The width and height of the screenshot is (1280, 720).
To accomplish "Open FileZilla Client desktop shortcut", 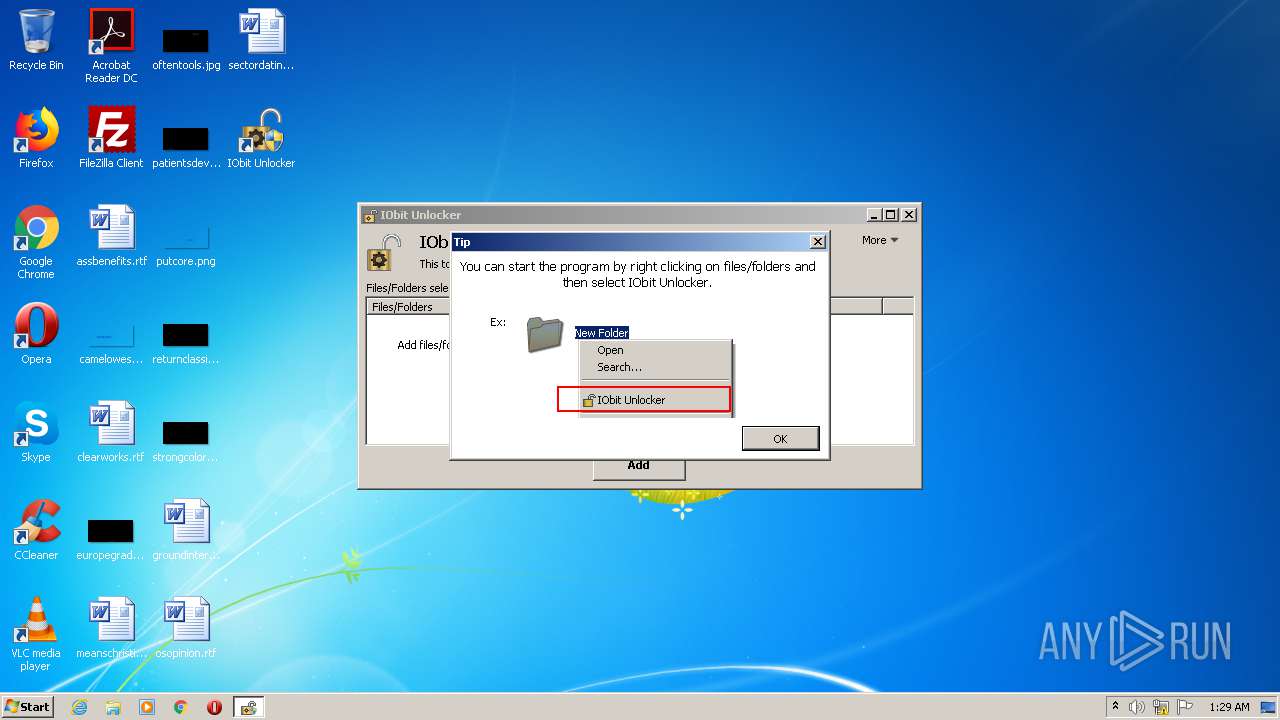I will pos(111,138).
